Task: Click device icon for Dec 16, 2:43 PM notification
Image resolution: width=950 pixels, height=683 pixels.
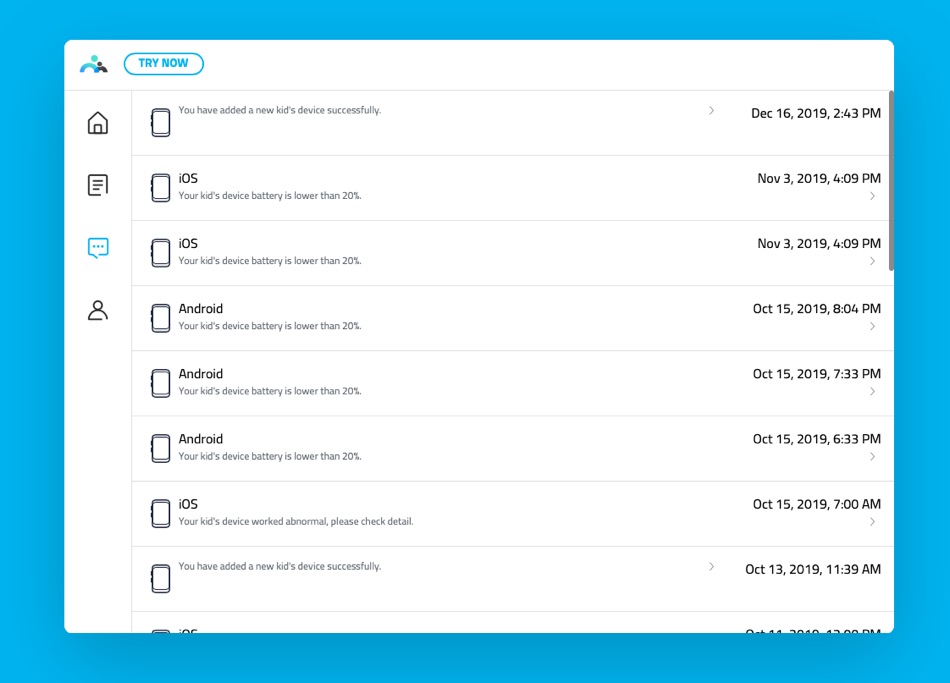Action: (161, 122)
